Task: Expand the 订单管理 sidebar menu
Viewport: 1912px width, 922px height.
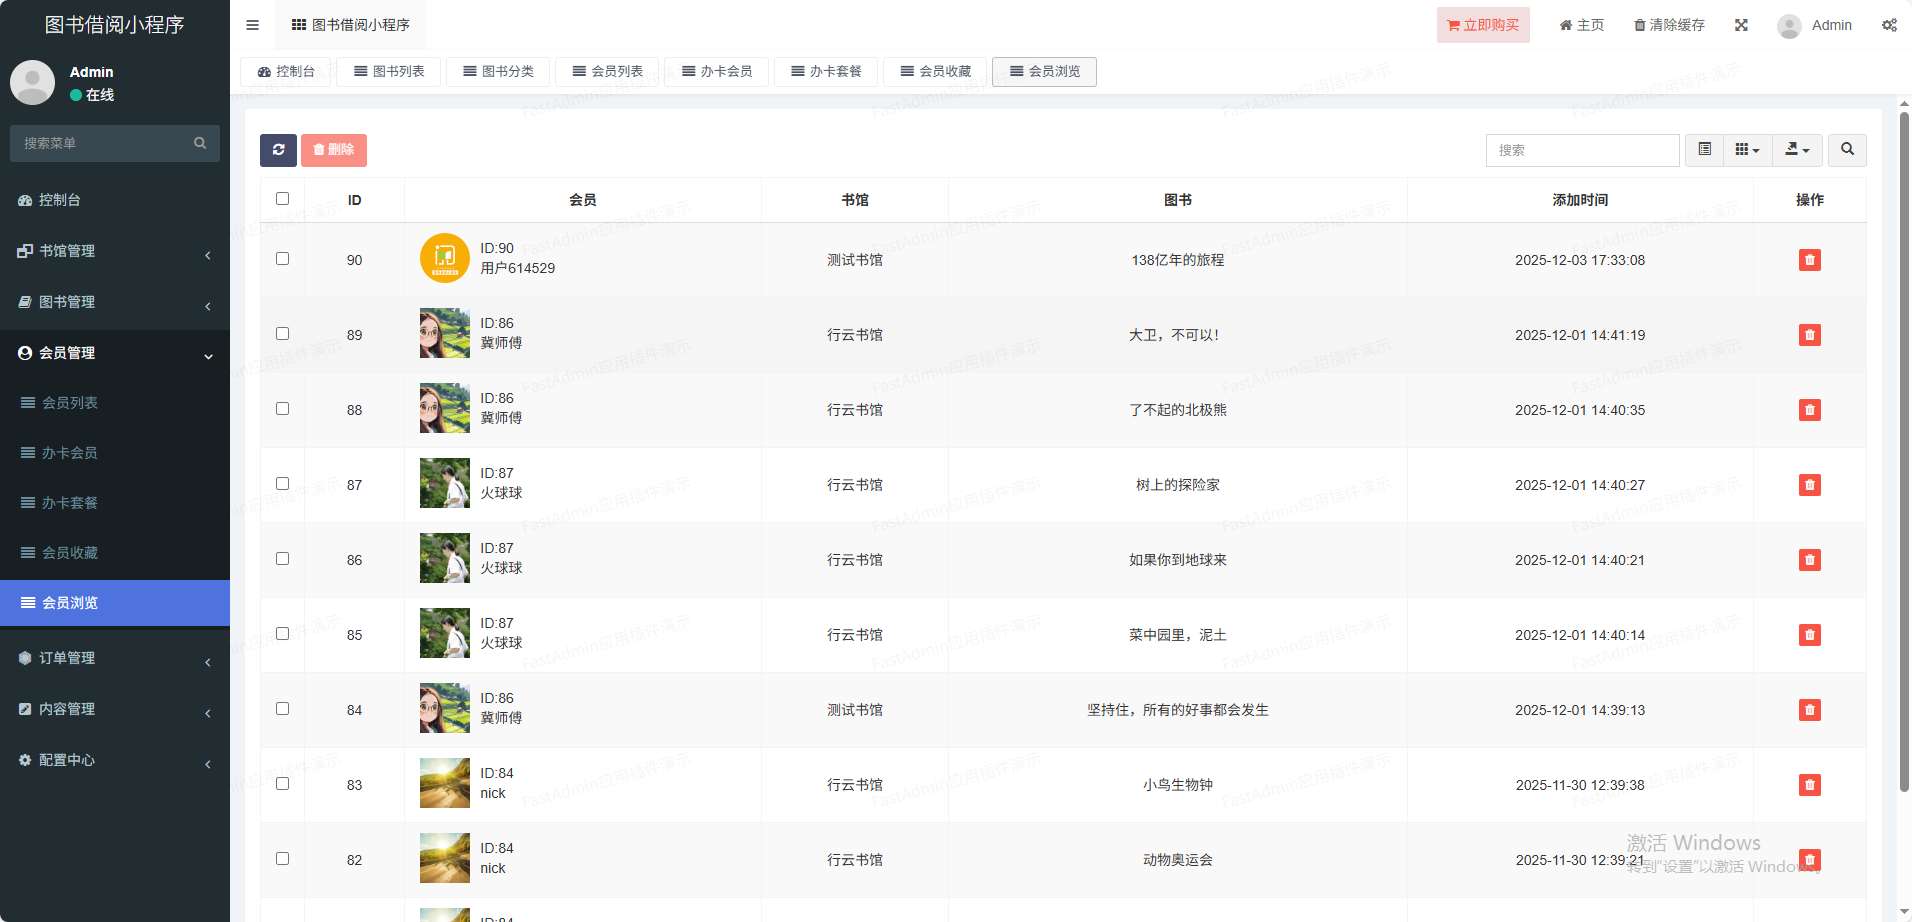Action: tap(115, 658)
